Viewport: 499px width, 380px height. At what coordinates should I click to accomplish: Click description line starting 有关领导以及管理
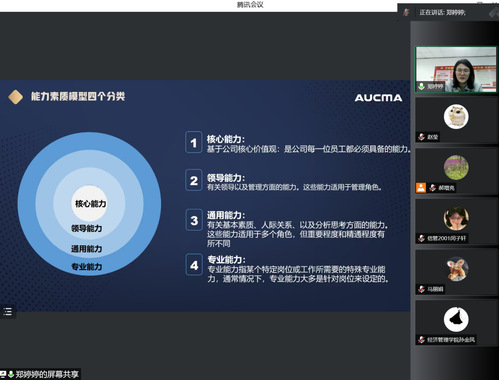(x=294, y=187)
